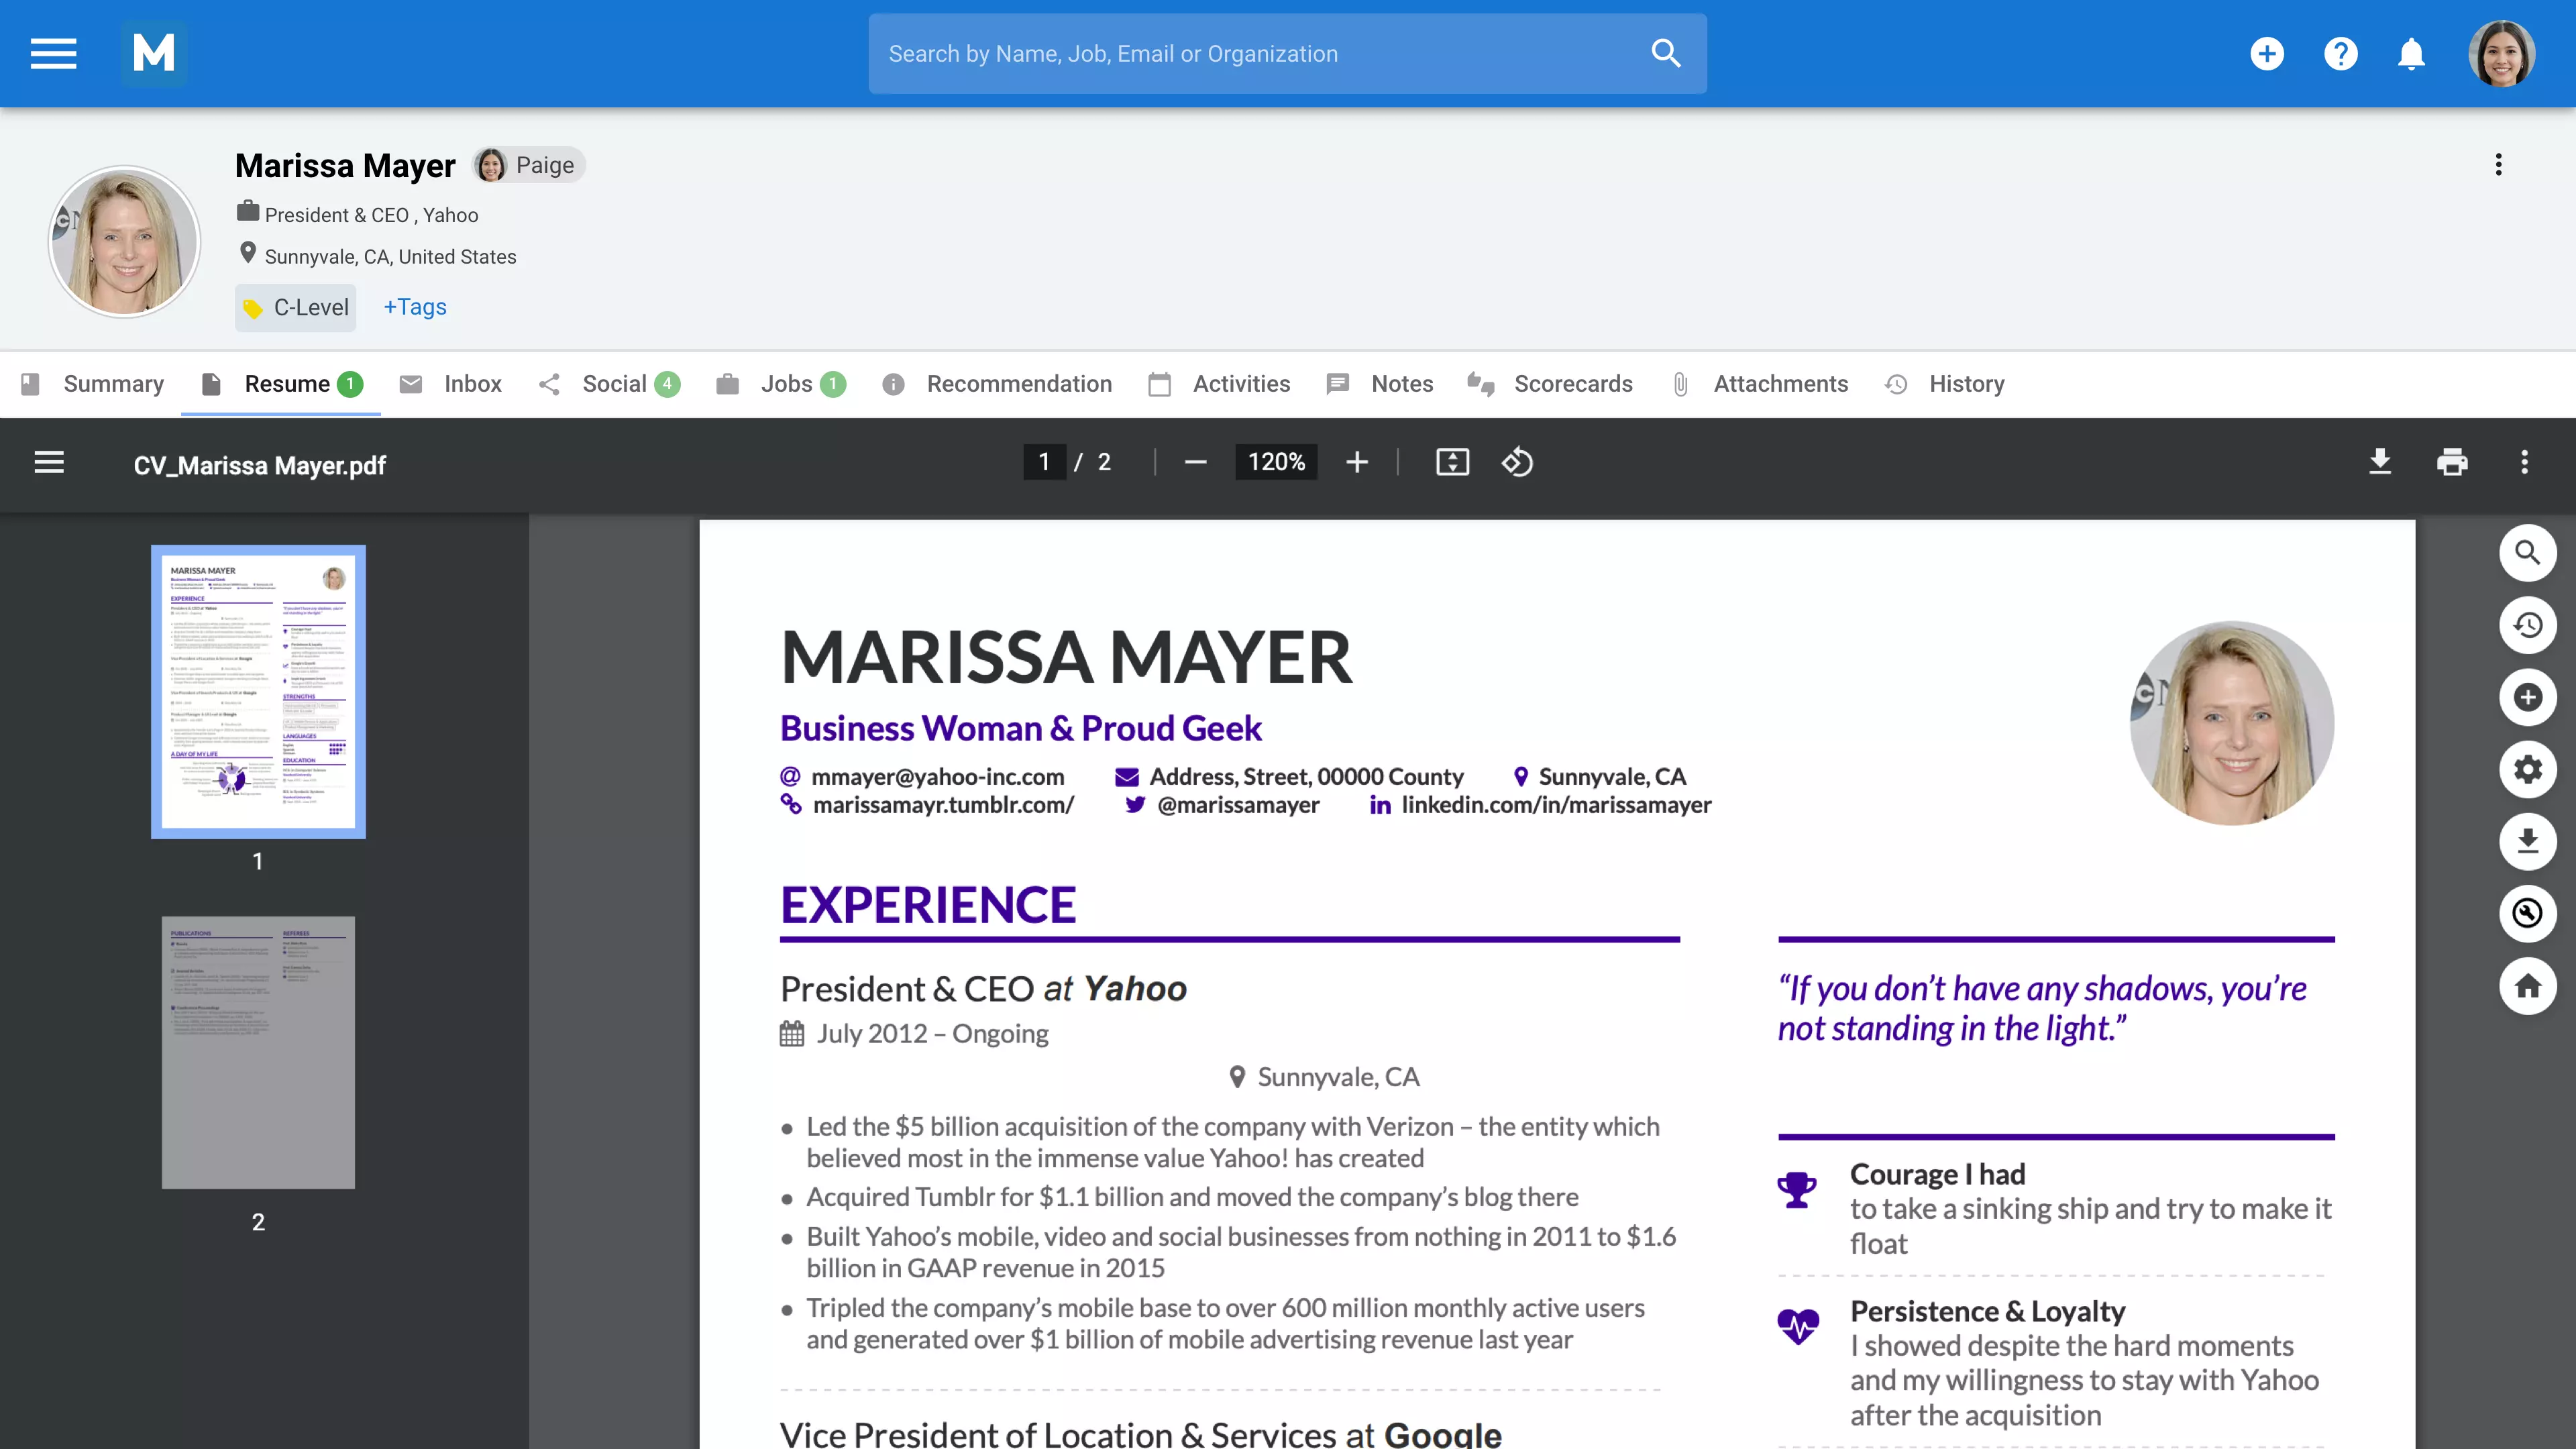The image size is (2576, 1449).
Task: Toggle the PDF thumbnail sidebar
Action: coord(49,462)
